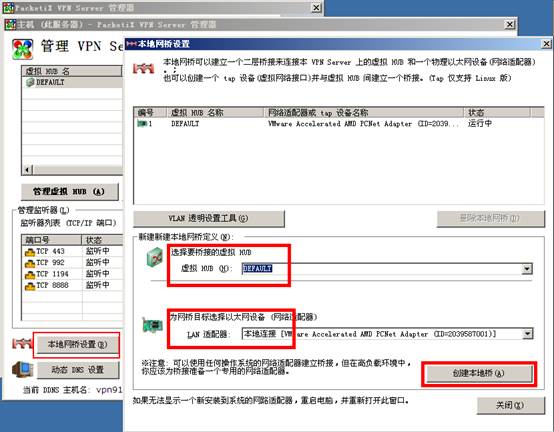Open the VLAN 透明设置工具 button
The image size is (554, 432).
208,219
